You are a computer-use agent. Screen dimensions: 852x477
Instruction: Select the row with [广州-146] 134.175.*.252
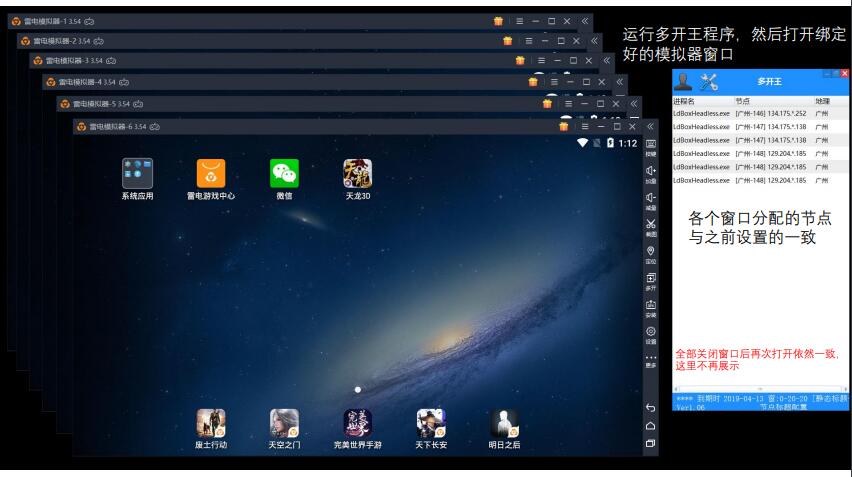760,114
